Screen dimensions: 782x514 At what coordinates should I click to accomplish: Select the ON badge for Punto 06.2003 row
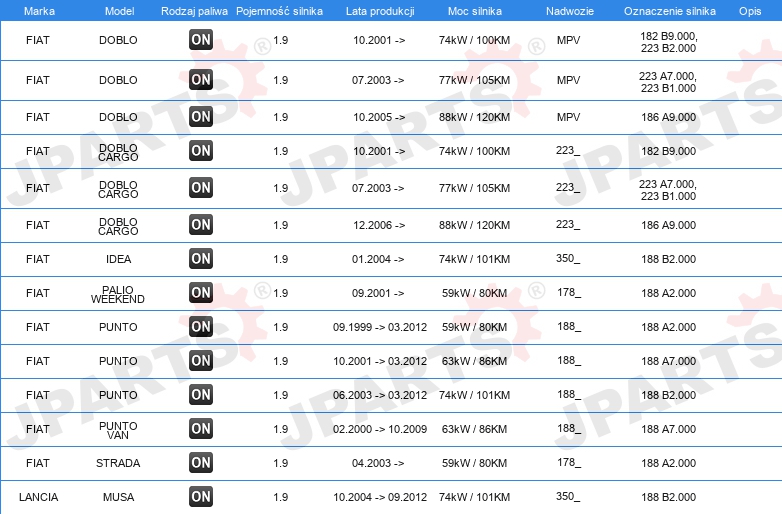[201, 395]
